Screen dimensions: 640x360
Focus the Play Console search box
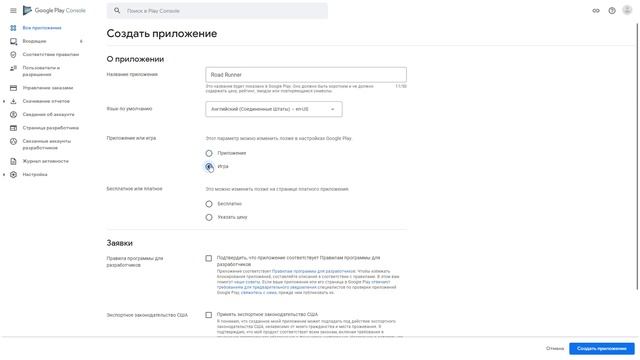click(x=217, y=11)
